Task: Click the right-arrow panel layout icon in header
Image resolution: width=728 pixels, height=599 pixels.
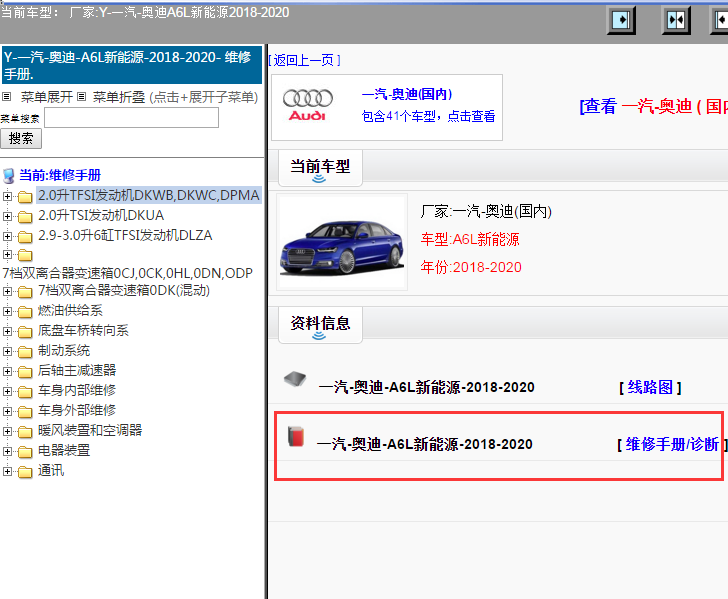Action: [621, 20]
